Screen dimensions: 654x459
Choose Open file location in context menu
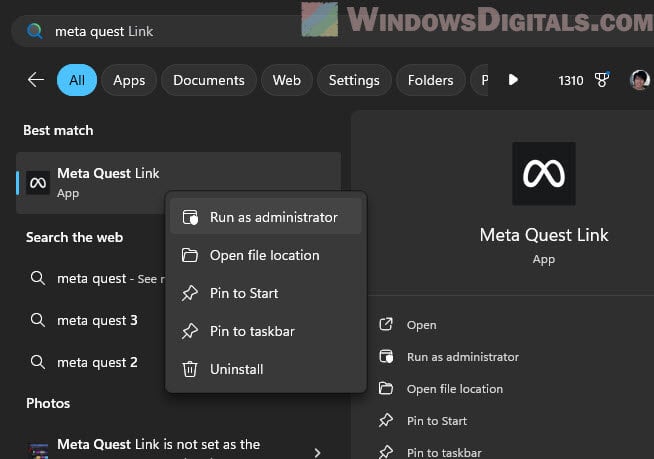[266, 255]
